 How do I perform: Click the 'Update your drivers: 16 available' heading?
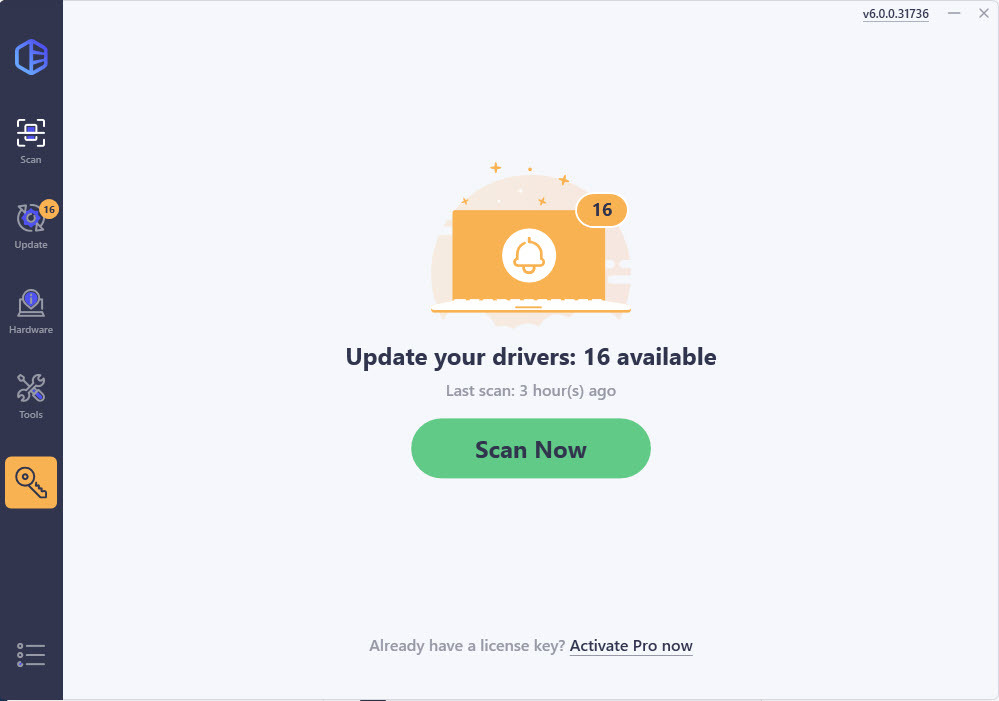tap(531, 357)
